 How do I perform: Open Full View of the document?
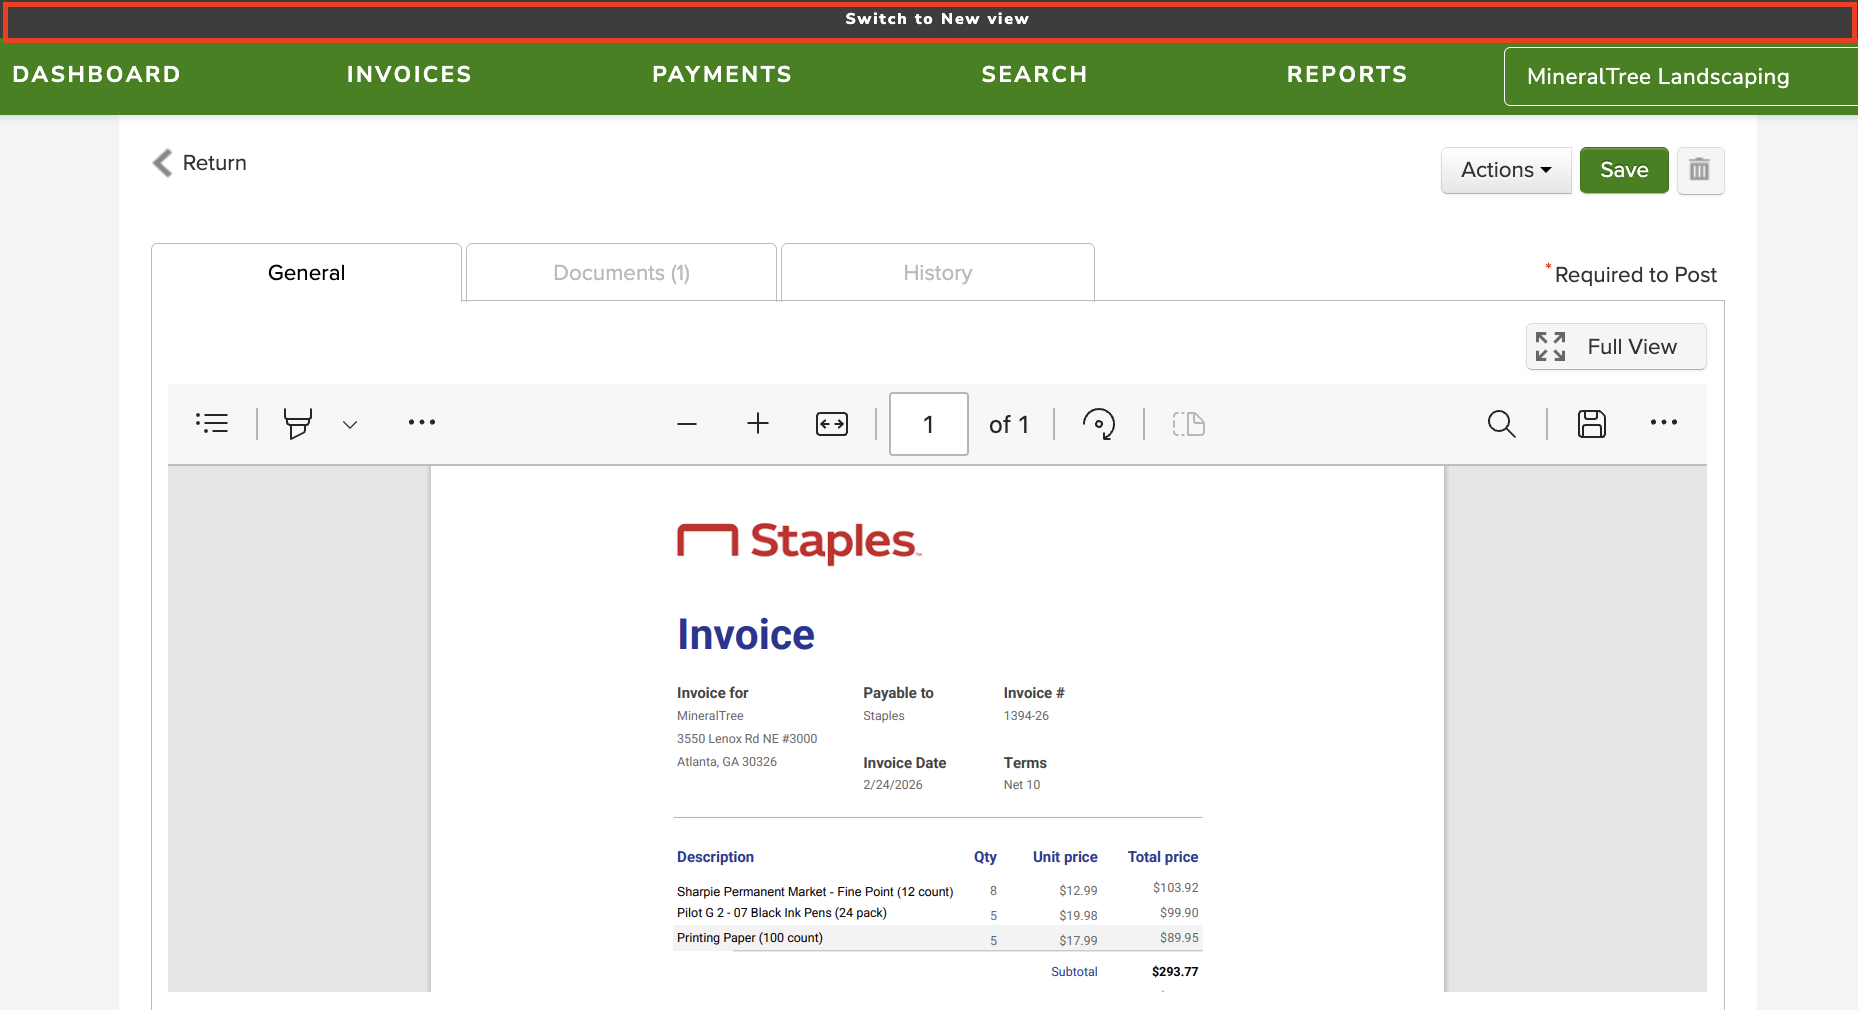click(x=1616, y=347)
